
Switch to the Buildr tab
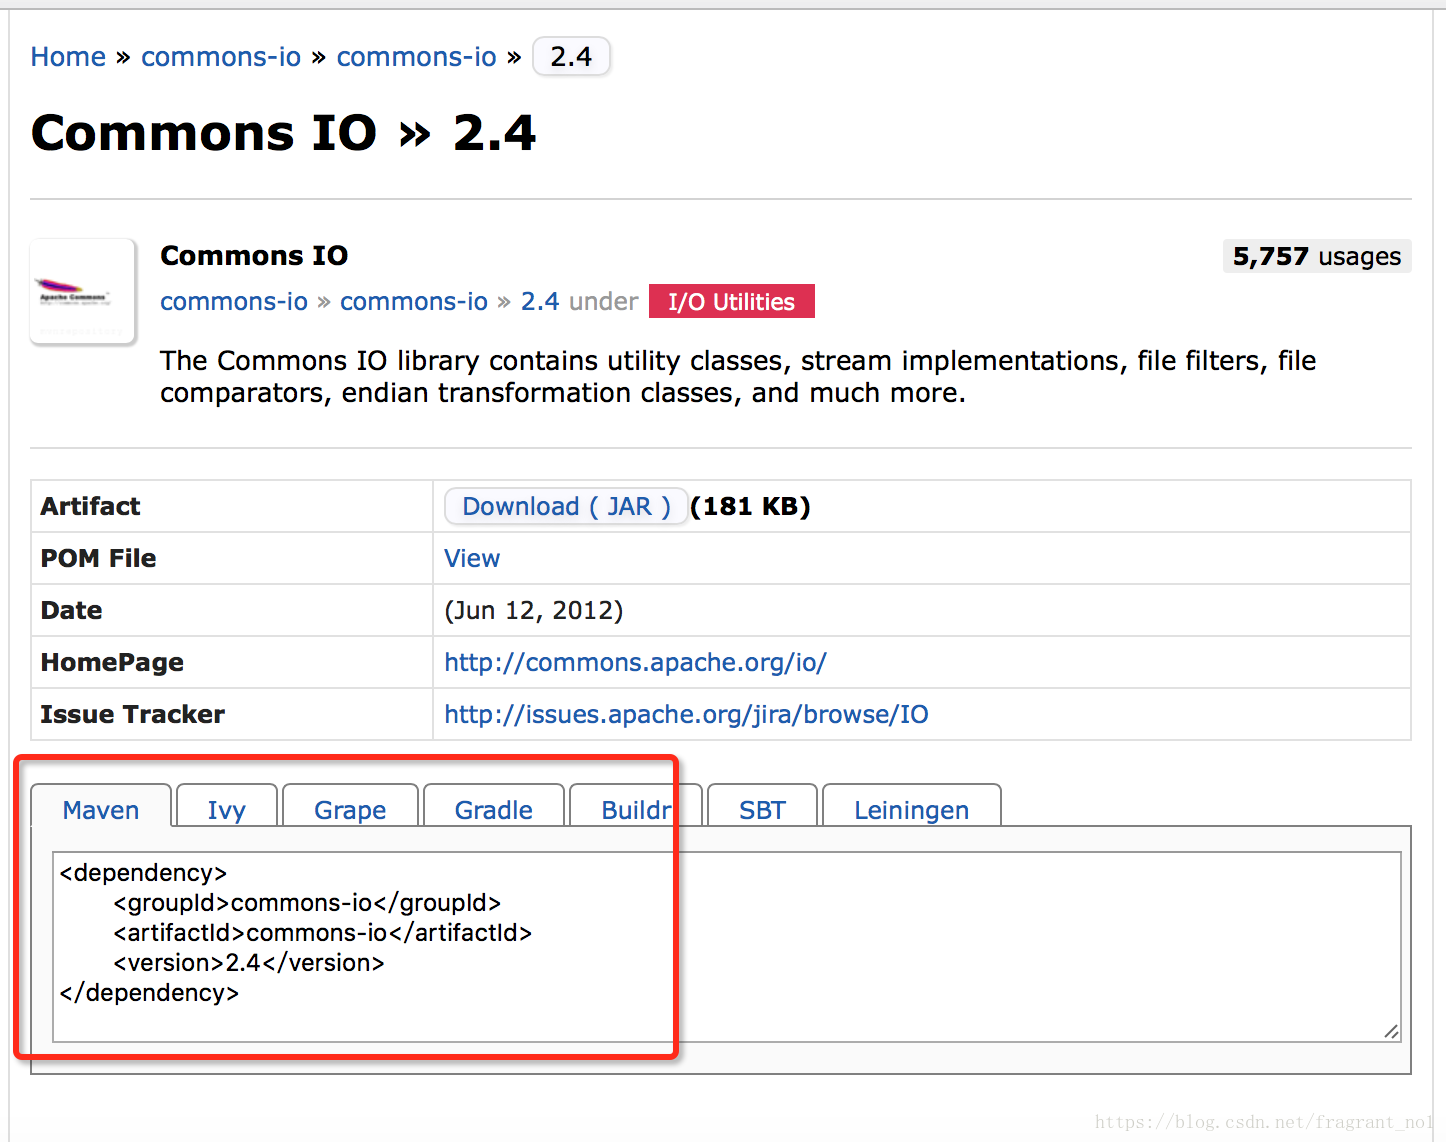tap(636, 808)
